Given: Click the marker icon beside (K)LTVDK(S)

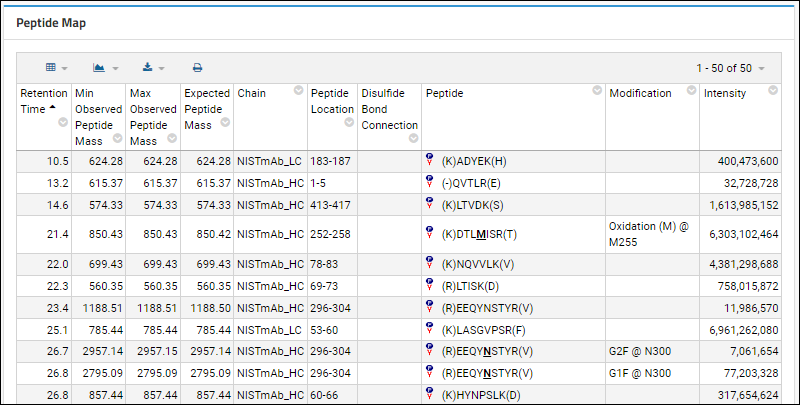Looking at the screenshot, I should (430, 204).
